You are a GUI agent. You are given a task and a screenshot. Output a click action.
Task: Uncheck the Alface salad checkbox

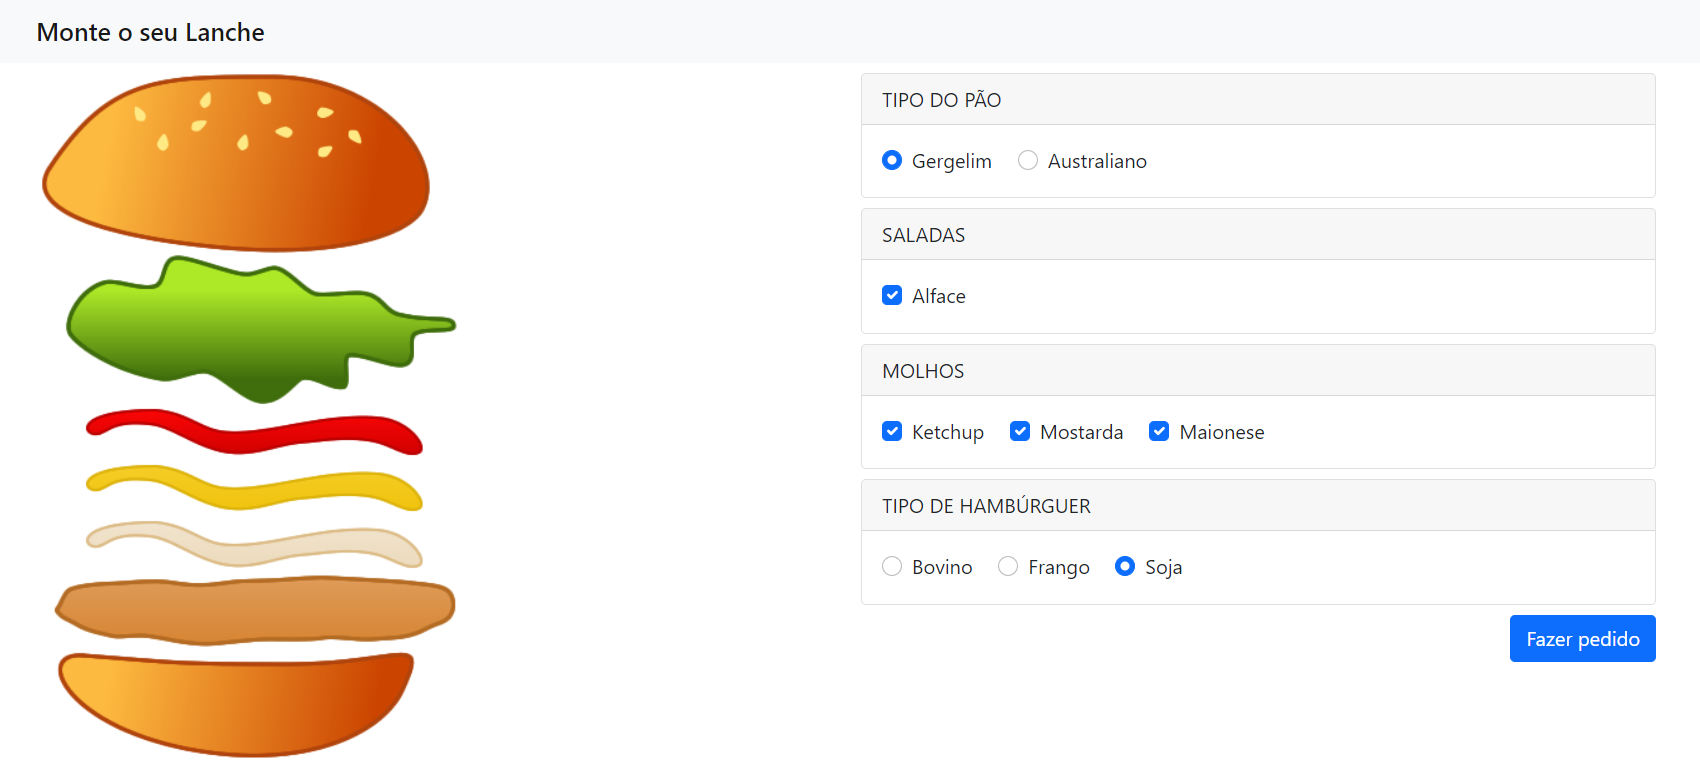892,296
